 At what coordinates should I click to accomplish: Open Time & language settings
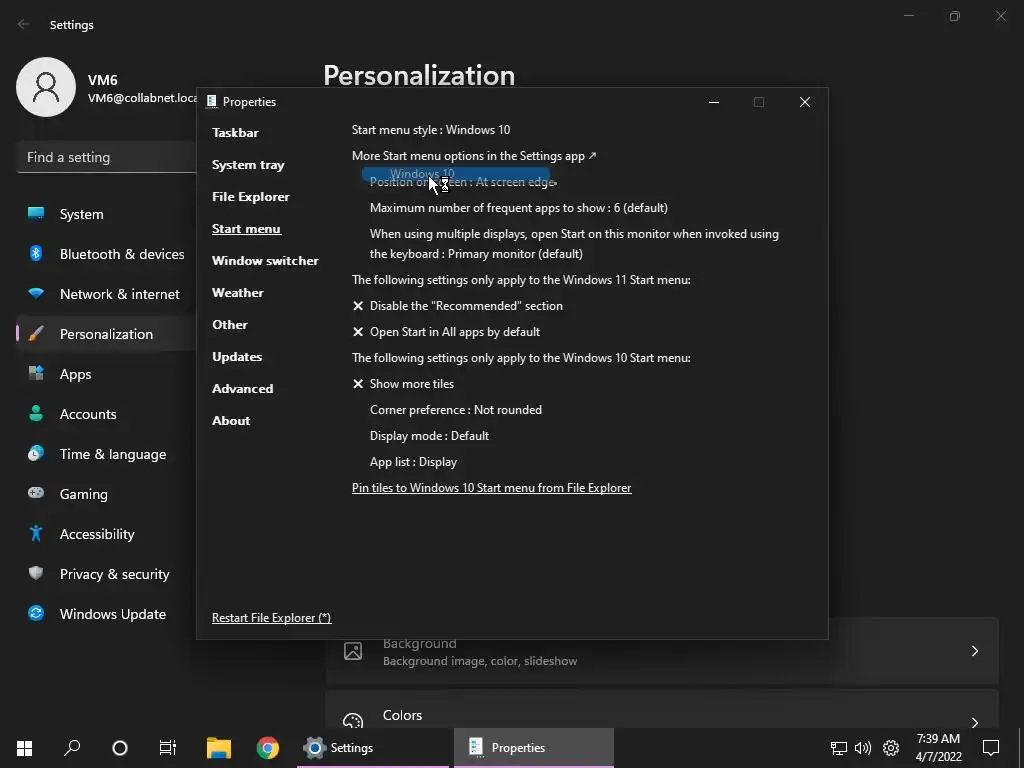[106, 454]
